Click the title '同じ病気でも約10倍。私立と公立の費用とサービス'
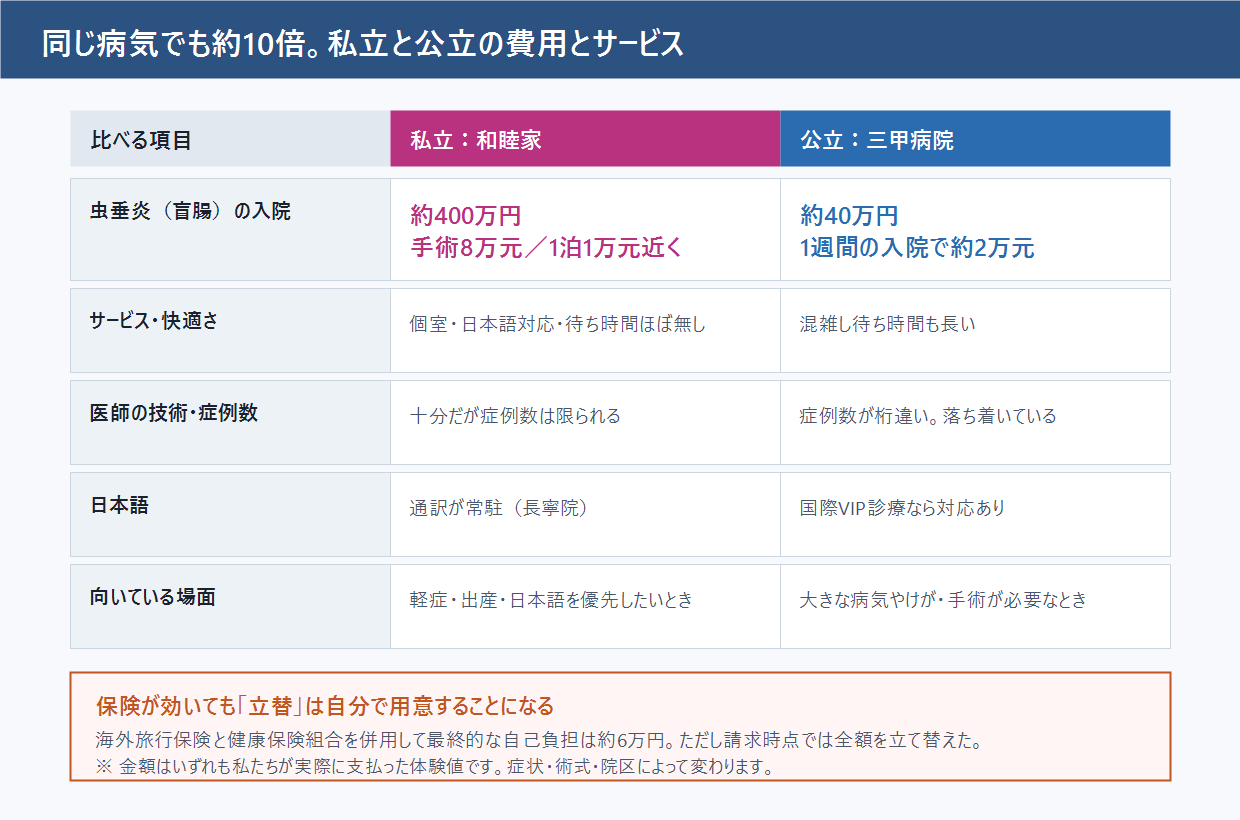 (x=363, y=45)
